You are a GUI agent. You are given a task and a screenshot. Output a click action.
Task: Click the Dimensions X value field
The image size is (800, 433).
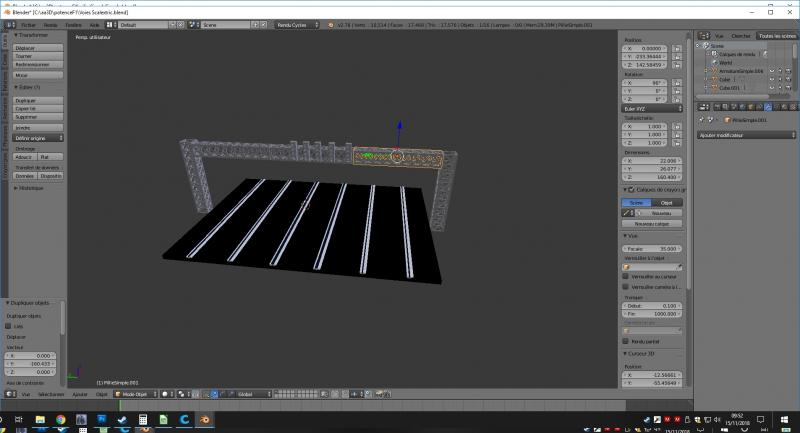pyautogui.click(x=651, y=160)
